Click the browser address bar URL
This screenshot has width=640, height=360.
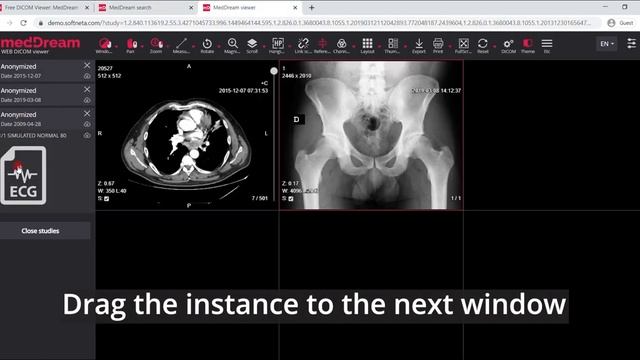(318, 23)
